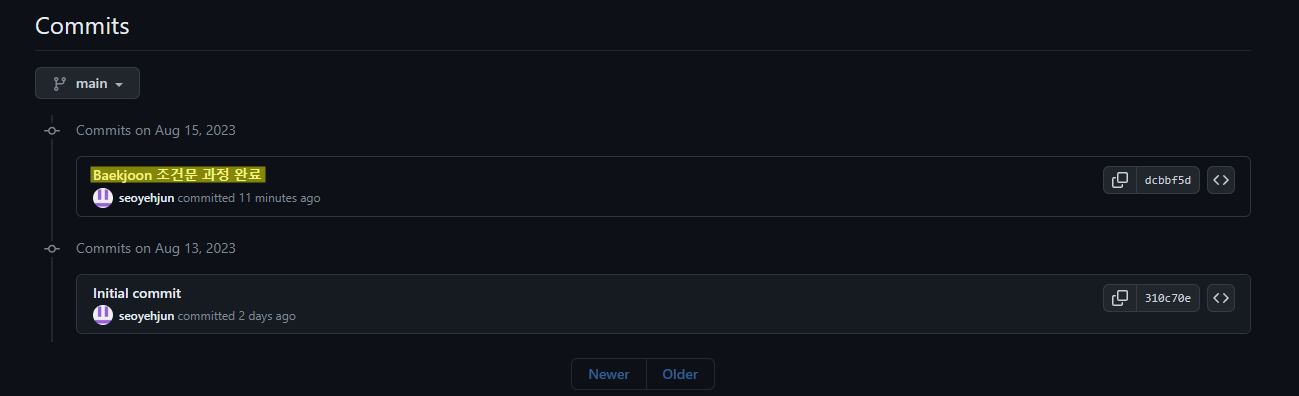Open seoyehjun author link on Baekjoon commit
1299x396 pixels.
coord(146,198)
